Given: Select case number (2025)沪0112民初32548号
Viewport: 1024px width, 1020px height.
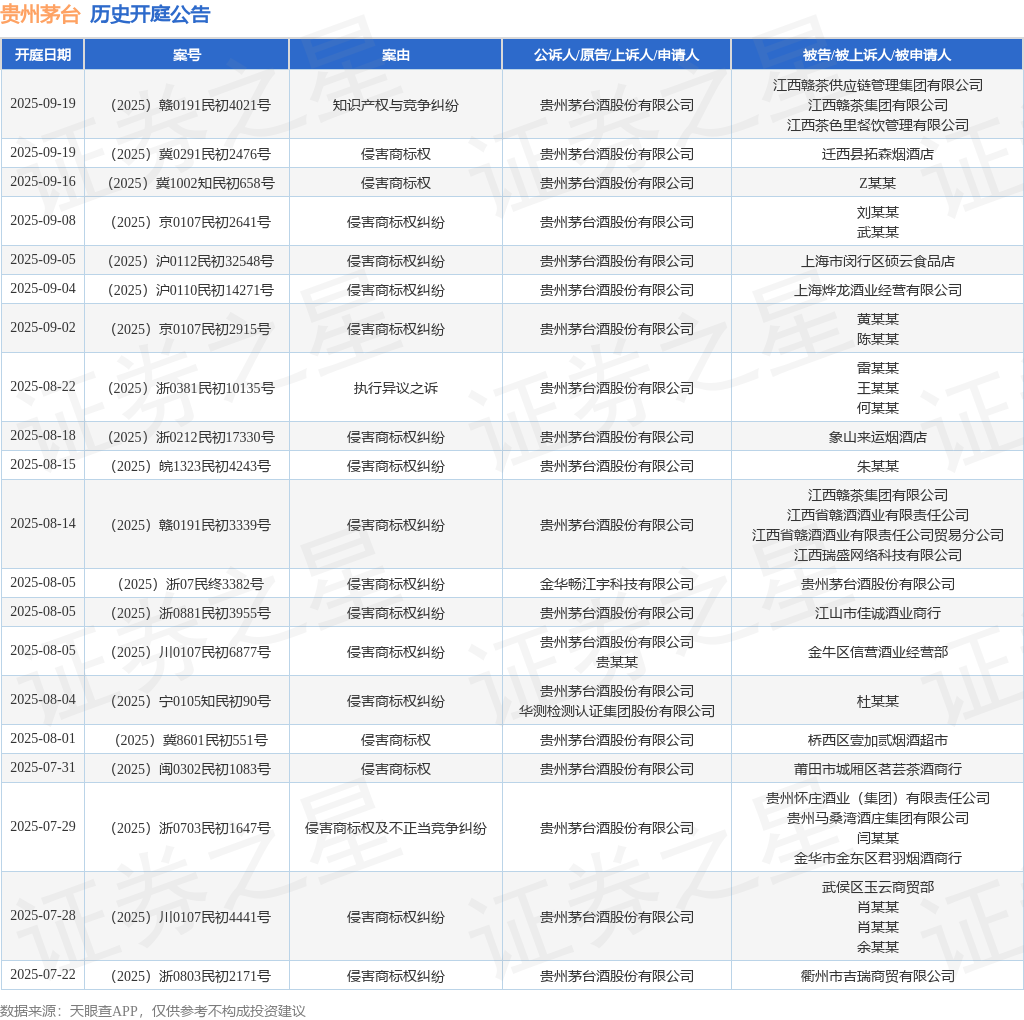Looking at the screenshot, I should point(191,262).
